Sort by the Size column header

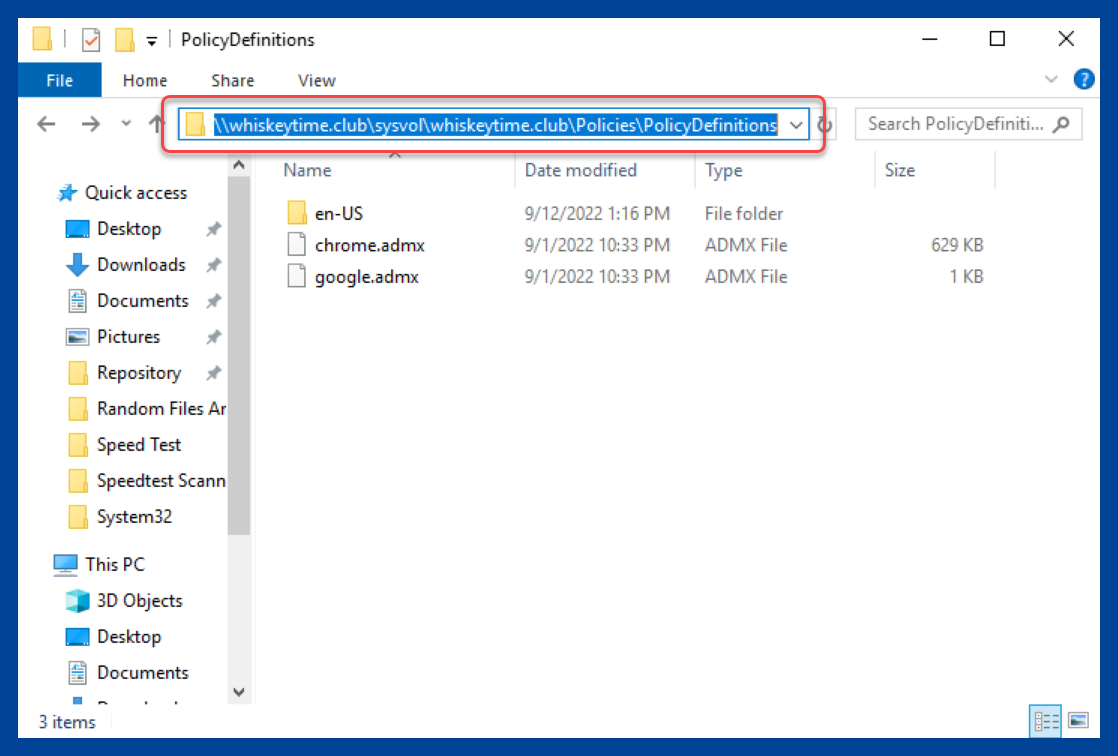pyautogui.click(x=900, y=170)
